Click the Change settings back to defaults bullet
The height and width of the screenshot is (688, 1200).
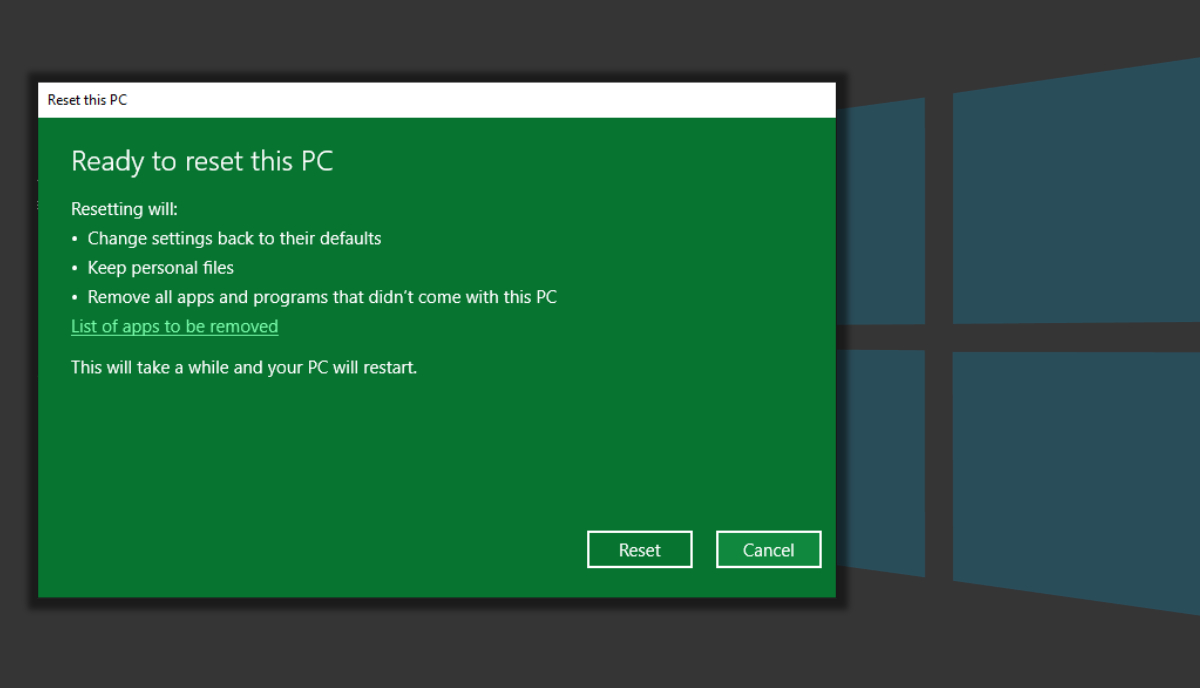pyautogui.click(x=234, y=238)
